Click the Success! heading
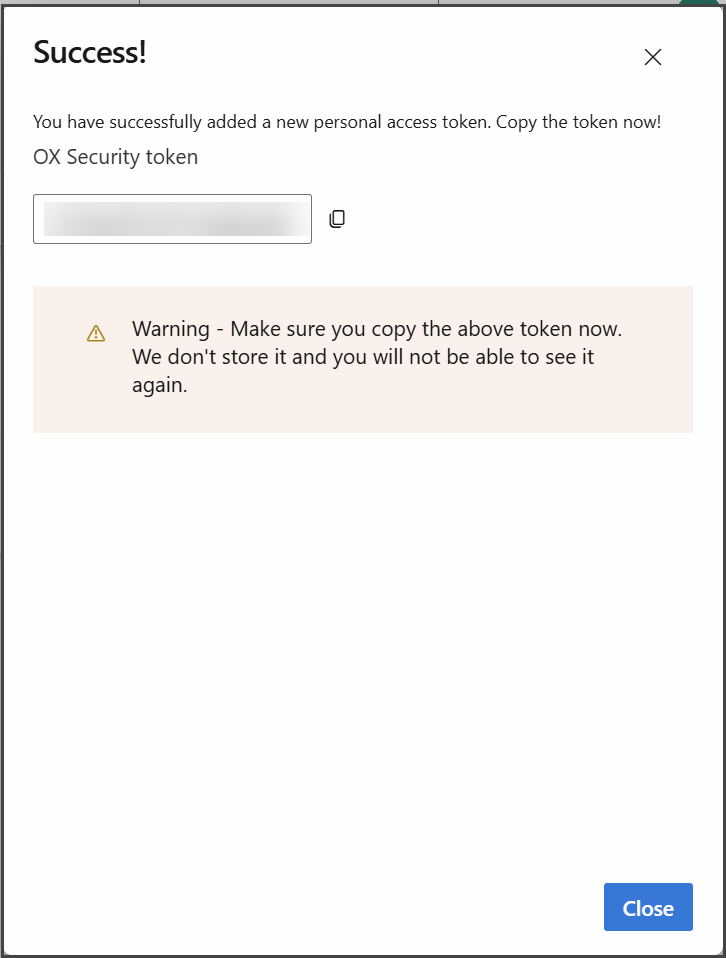 pos(90,53)
